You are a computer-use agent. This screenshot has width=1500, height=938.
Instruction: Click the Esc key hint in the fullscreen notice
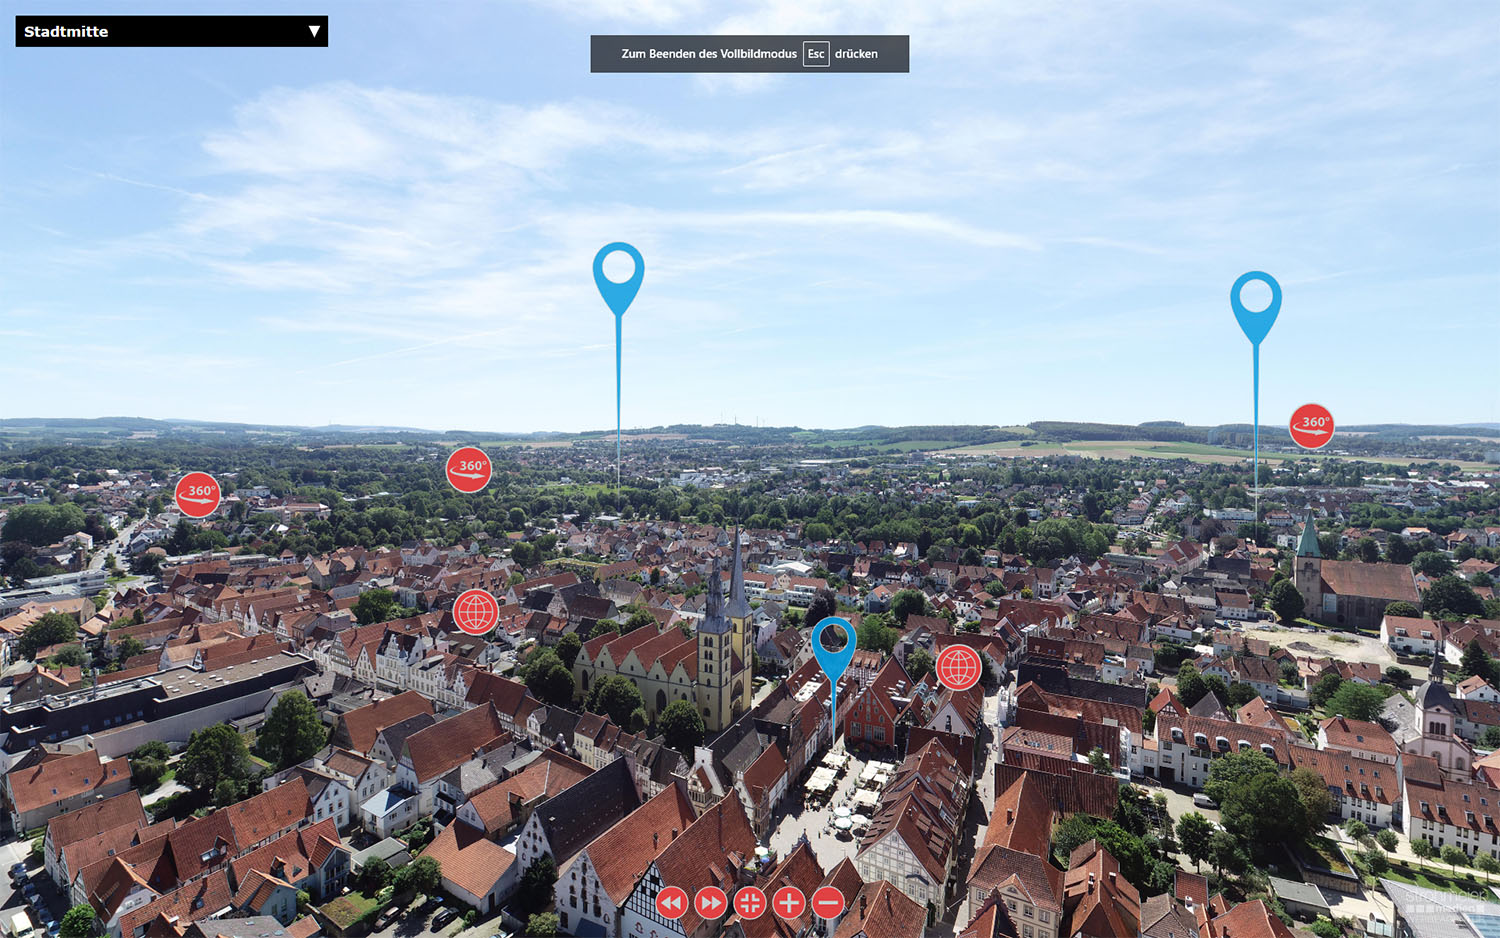[x=816, y=54]
